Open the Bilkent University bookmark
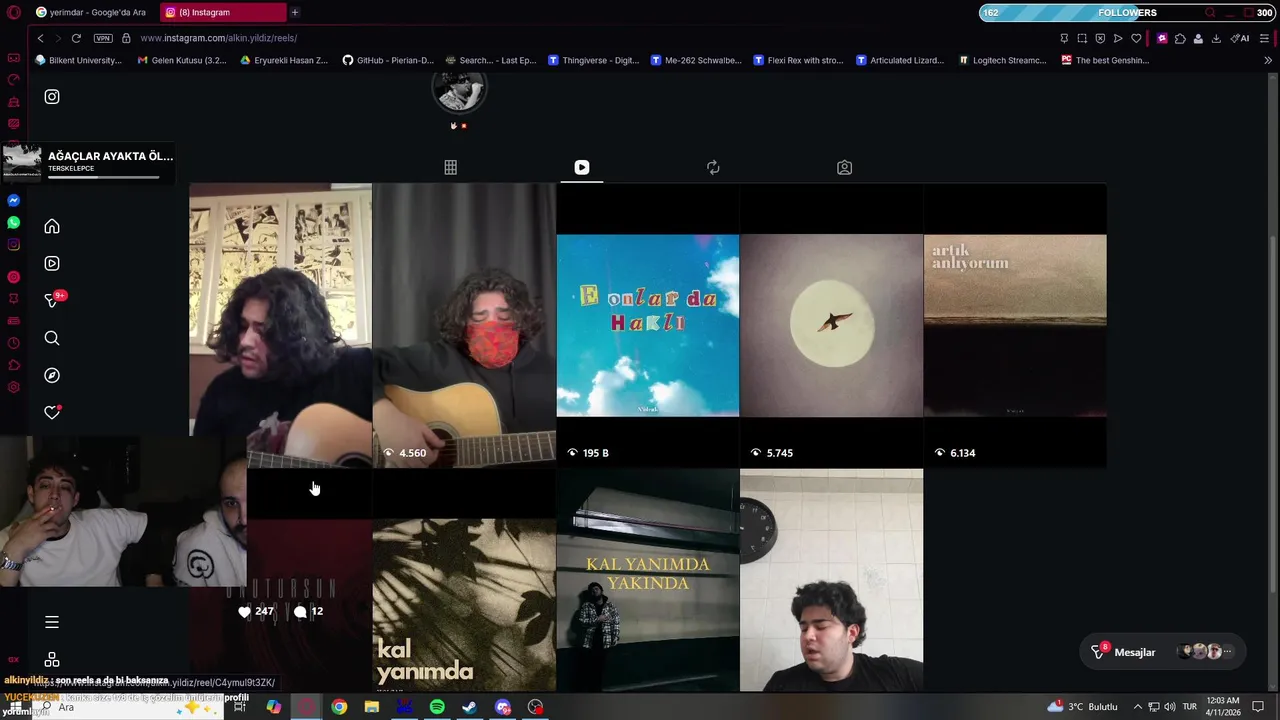Viewport: 1280px width, 720px height. (78, 60)
